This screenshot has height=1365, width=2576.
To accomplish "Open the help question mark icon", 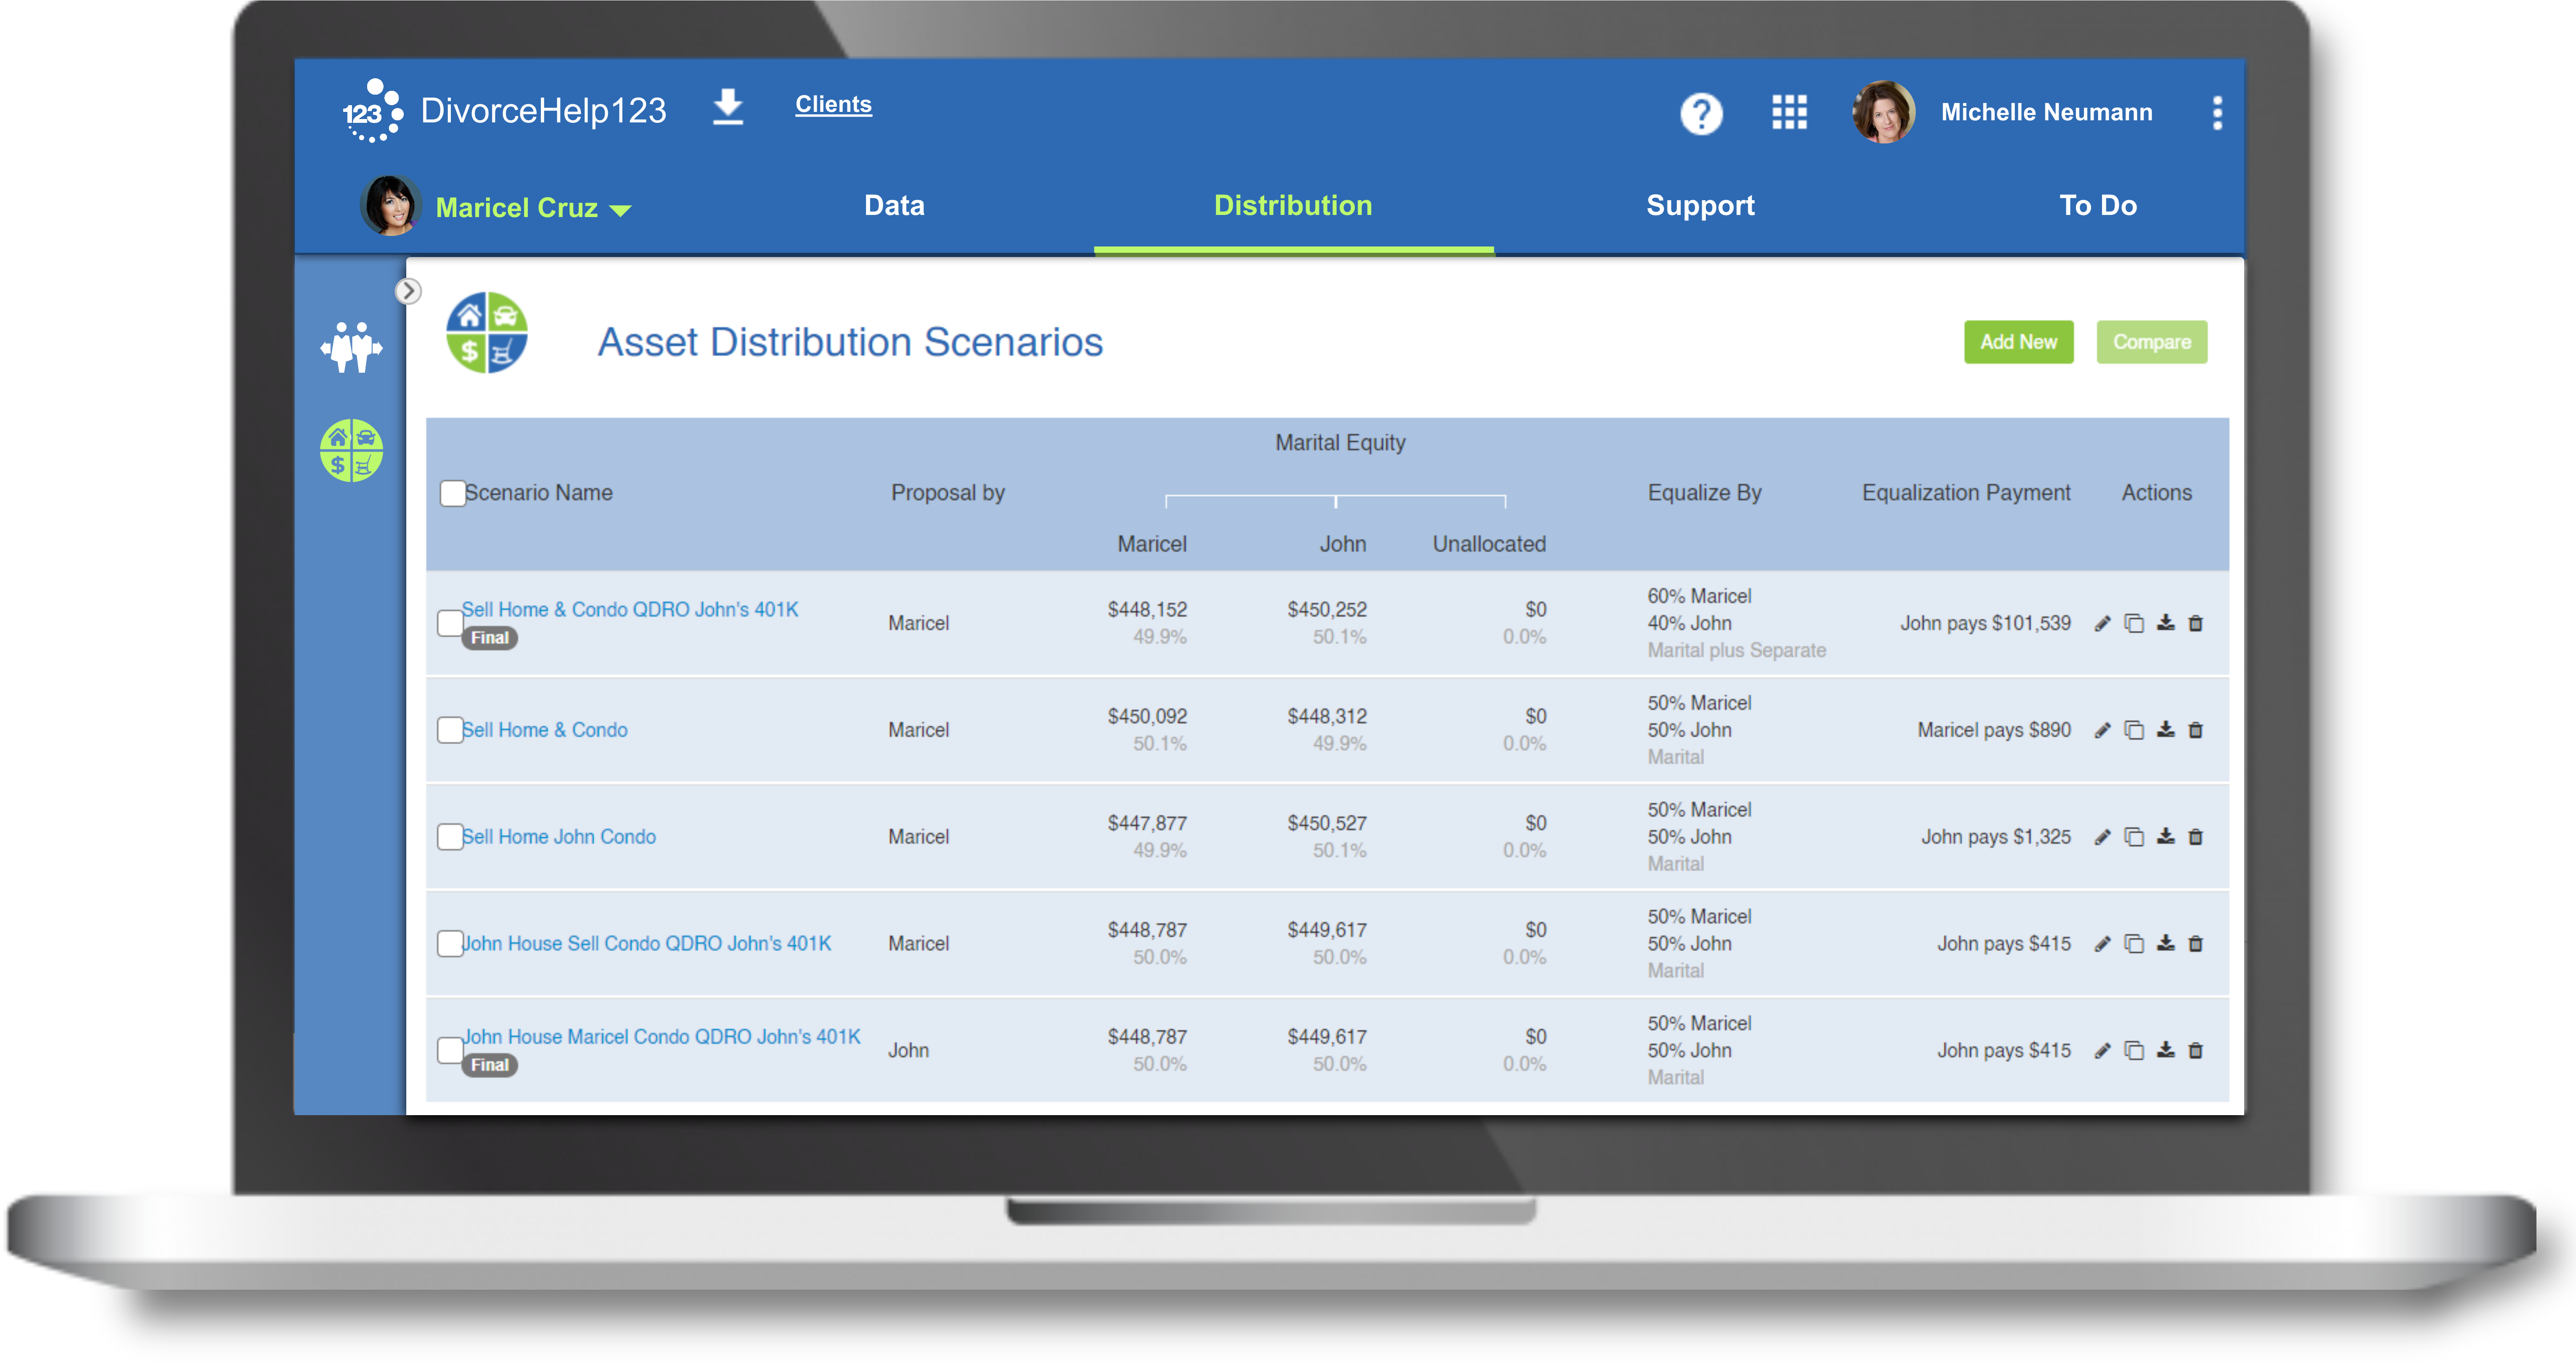I will tap(1701, 113).
